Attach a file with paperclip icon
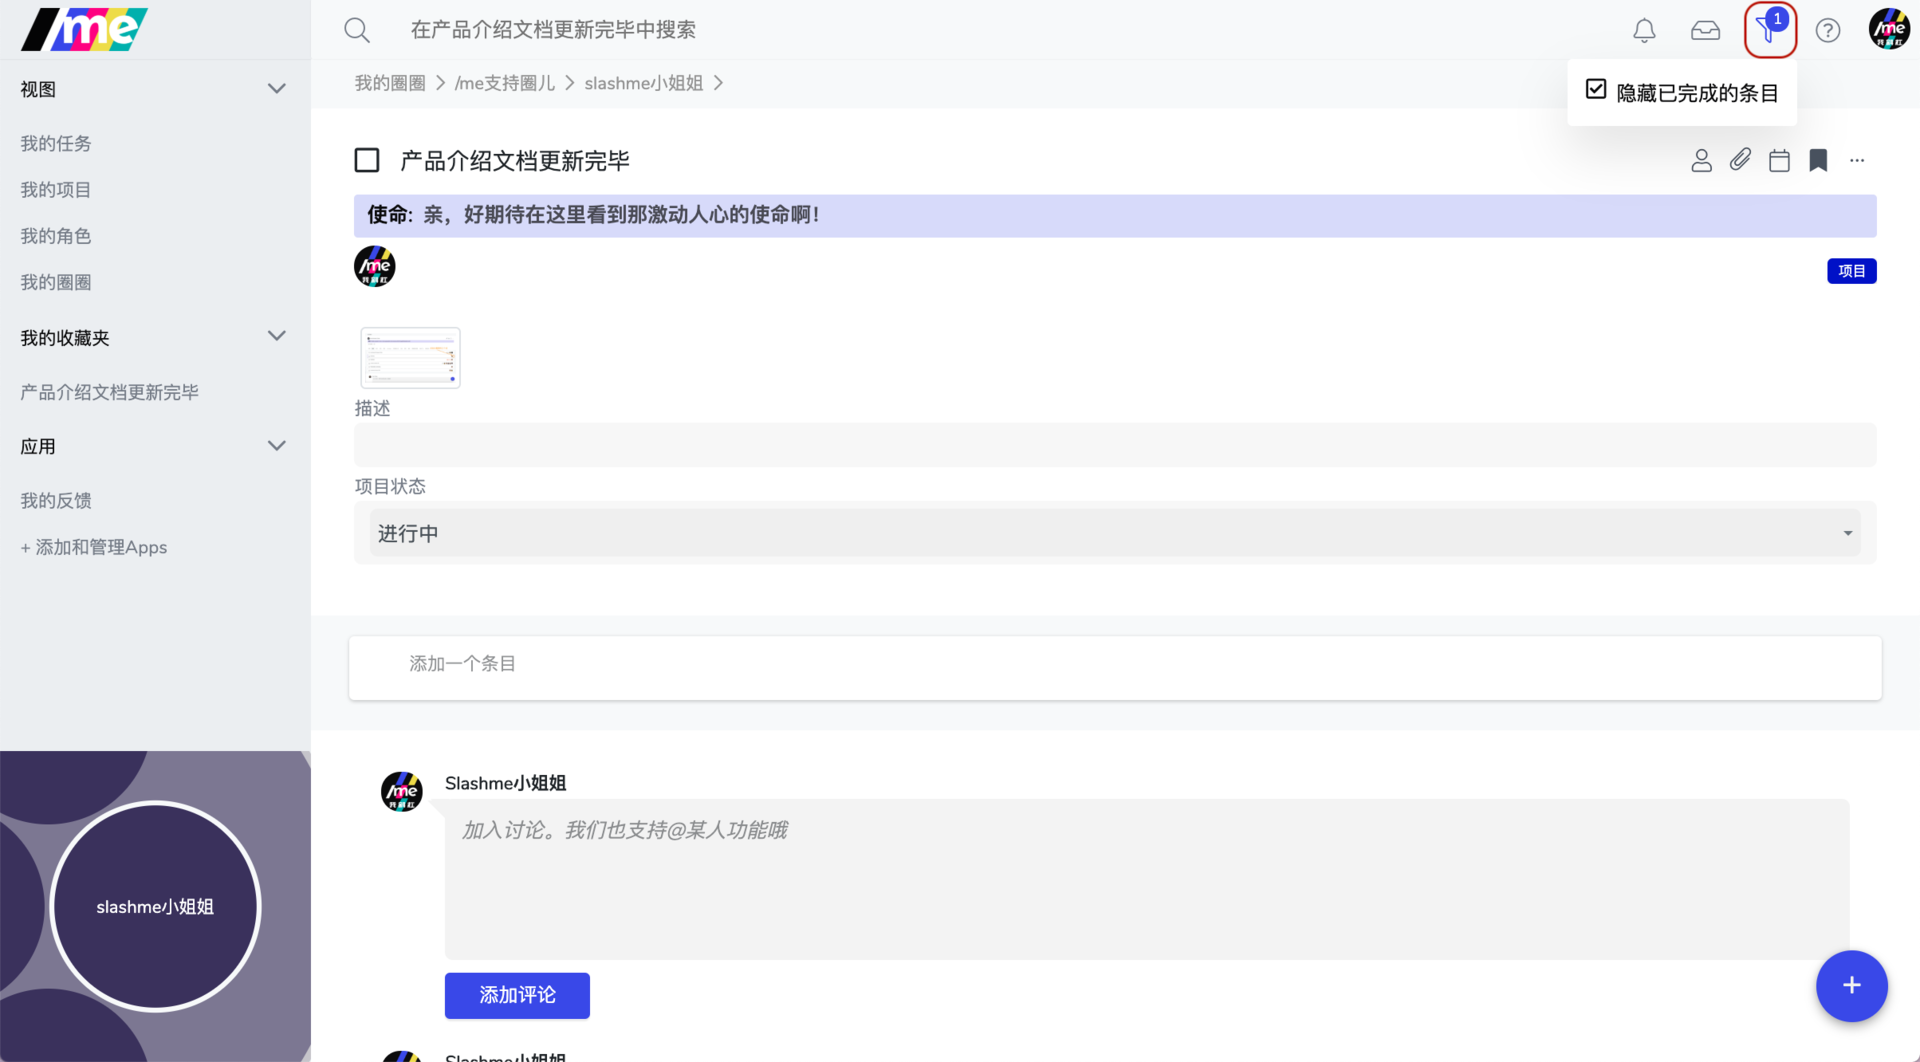 1740,160
